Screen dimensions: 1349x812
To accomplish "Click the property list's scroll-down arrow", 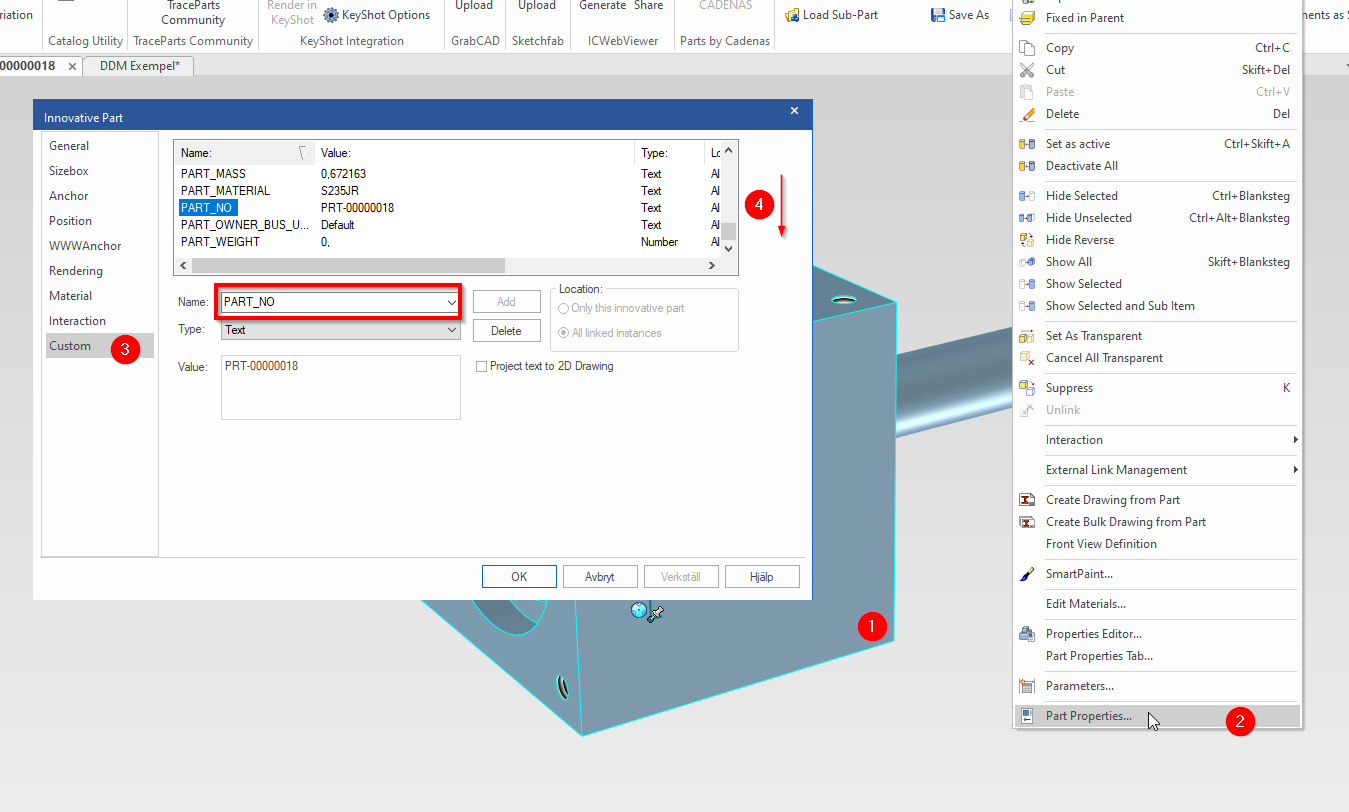I will tap(729, 248).
